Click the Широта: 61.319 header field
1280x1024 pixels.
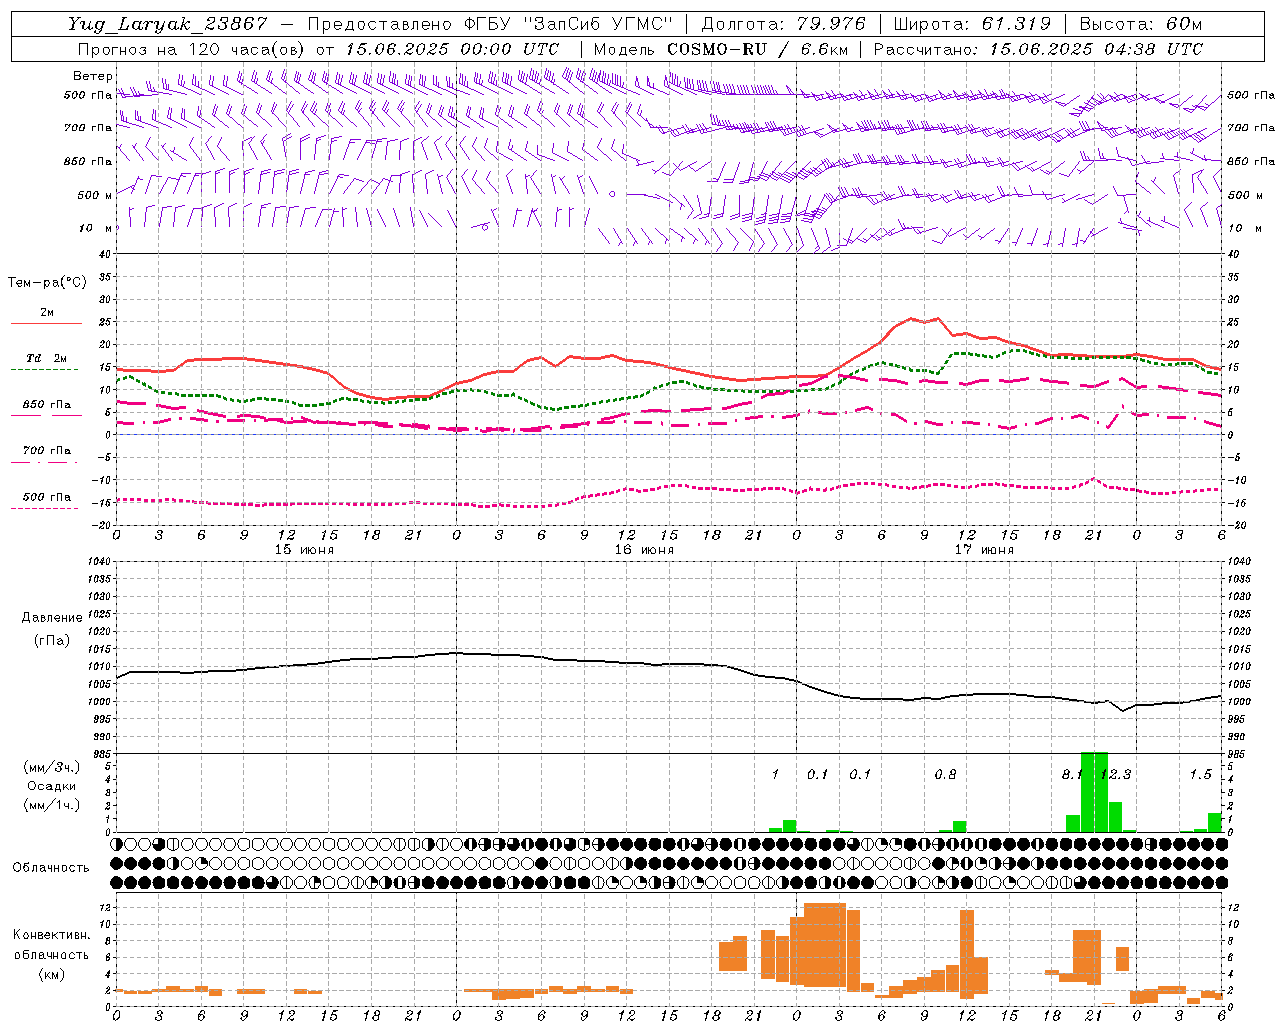pos(972,24)
